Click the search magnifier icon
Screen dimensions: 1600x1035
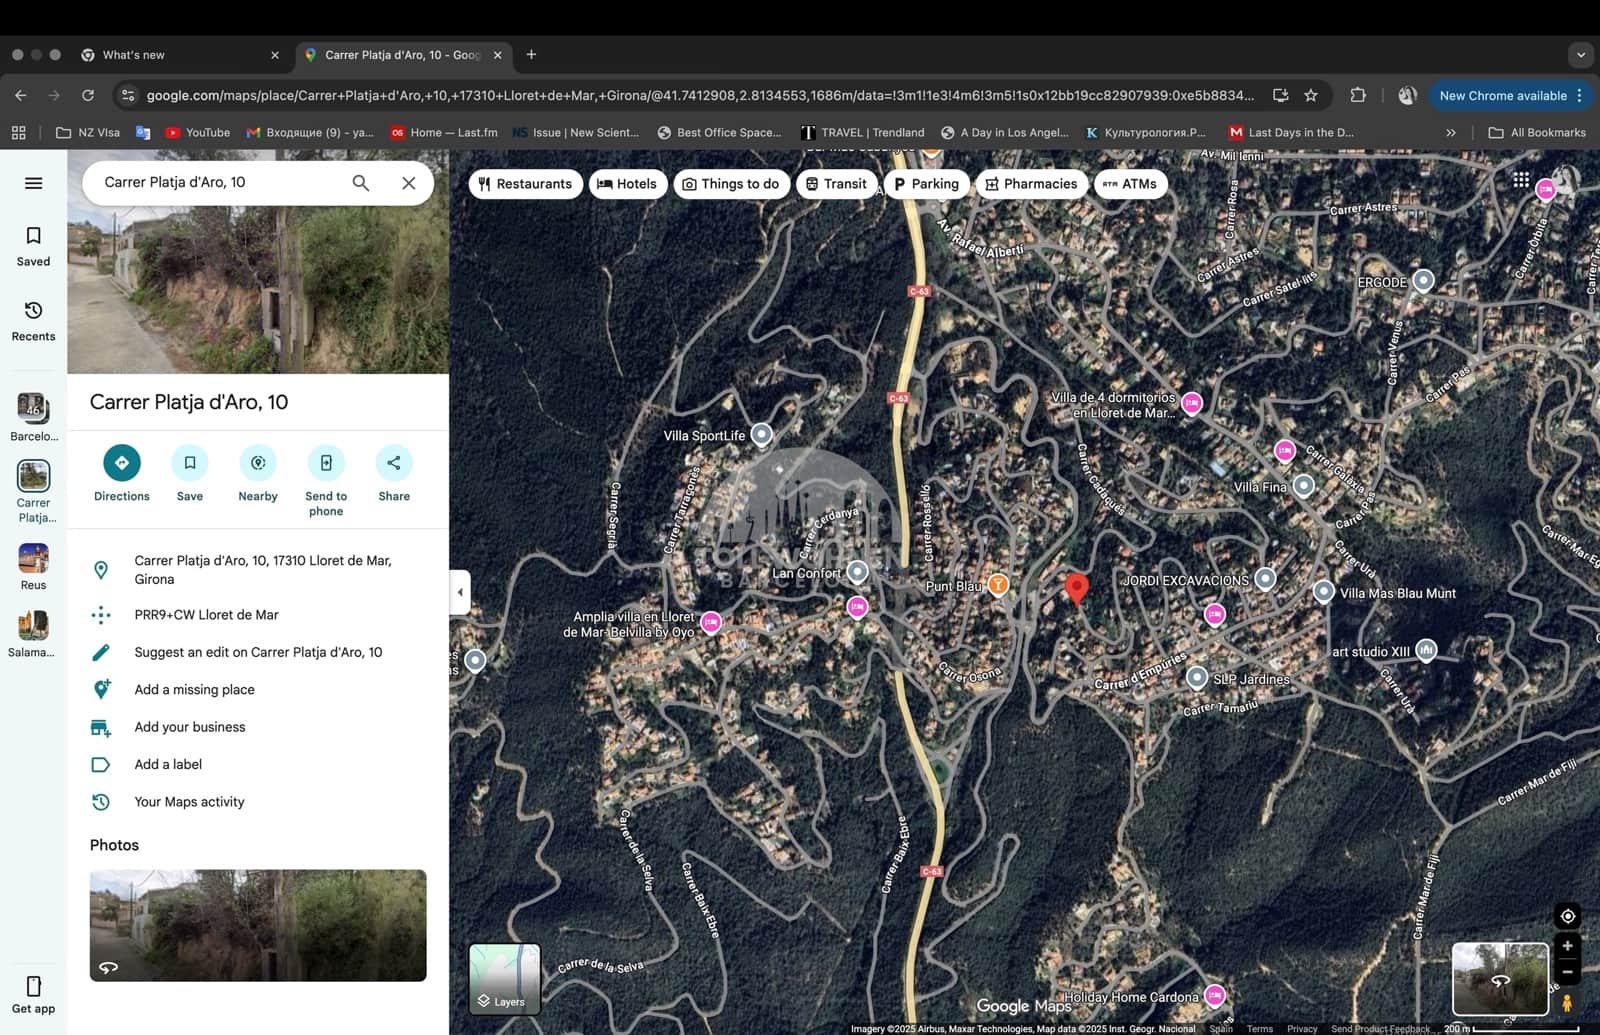pyautogui.click(x=361, y=183)
